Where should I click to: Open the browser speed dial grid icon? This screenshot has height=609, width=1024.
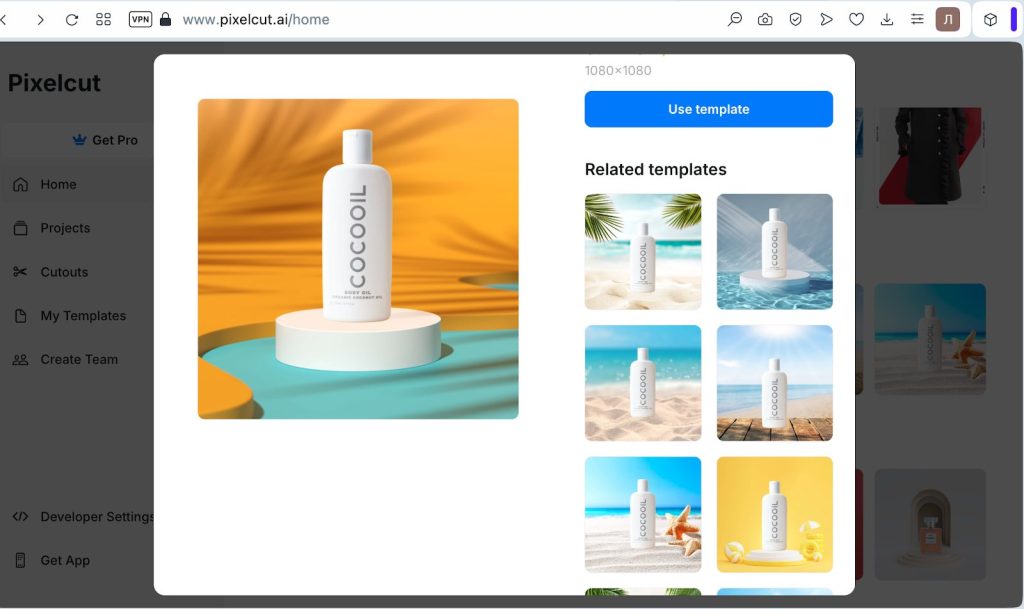pos(103,20)
